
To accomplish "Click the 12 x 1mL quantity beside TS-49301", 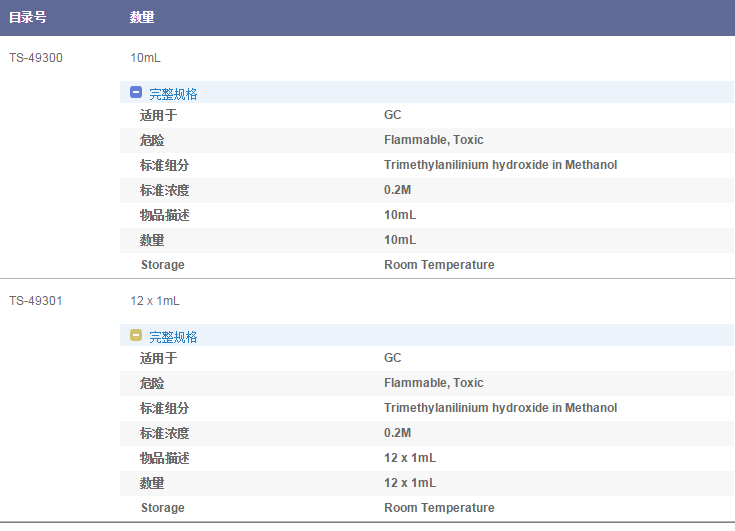I will [155, 301].
